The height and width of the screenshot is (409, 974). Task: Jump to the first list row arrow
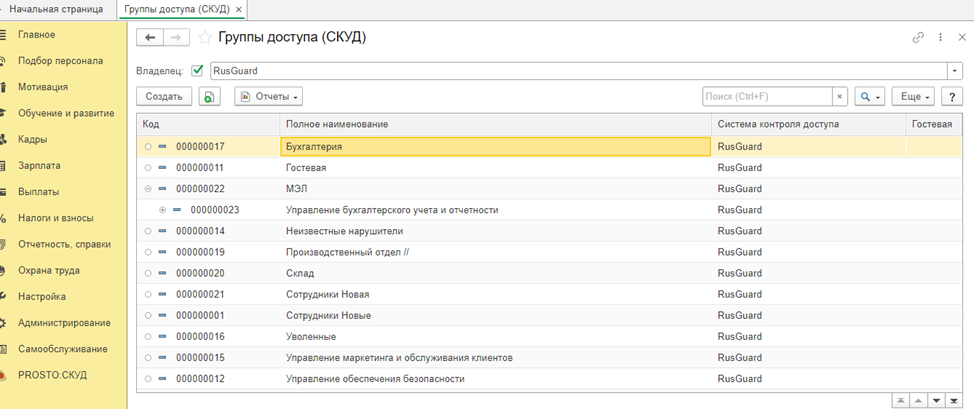click(901, 400)
